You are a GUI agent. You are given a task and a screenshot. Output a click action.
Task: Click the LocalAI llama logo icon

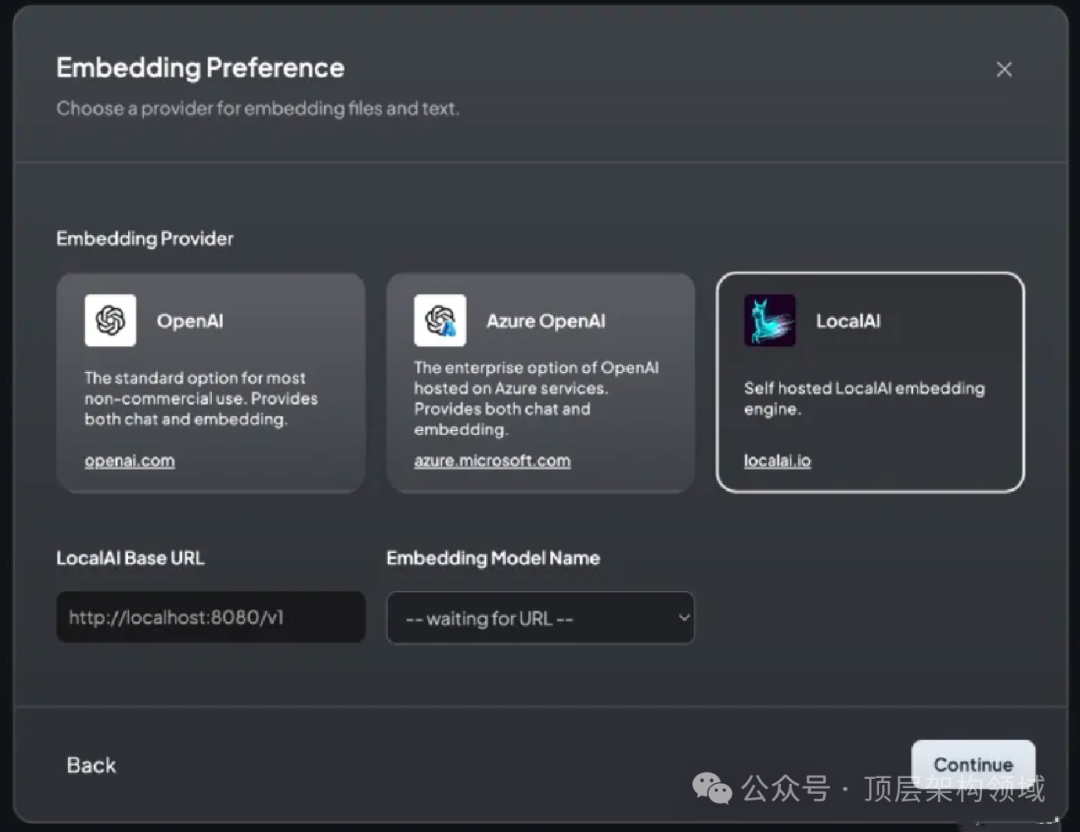[x=770, y=320]
